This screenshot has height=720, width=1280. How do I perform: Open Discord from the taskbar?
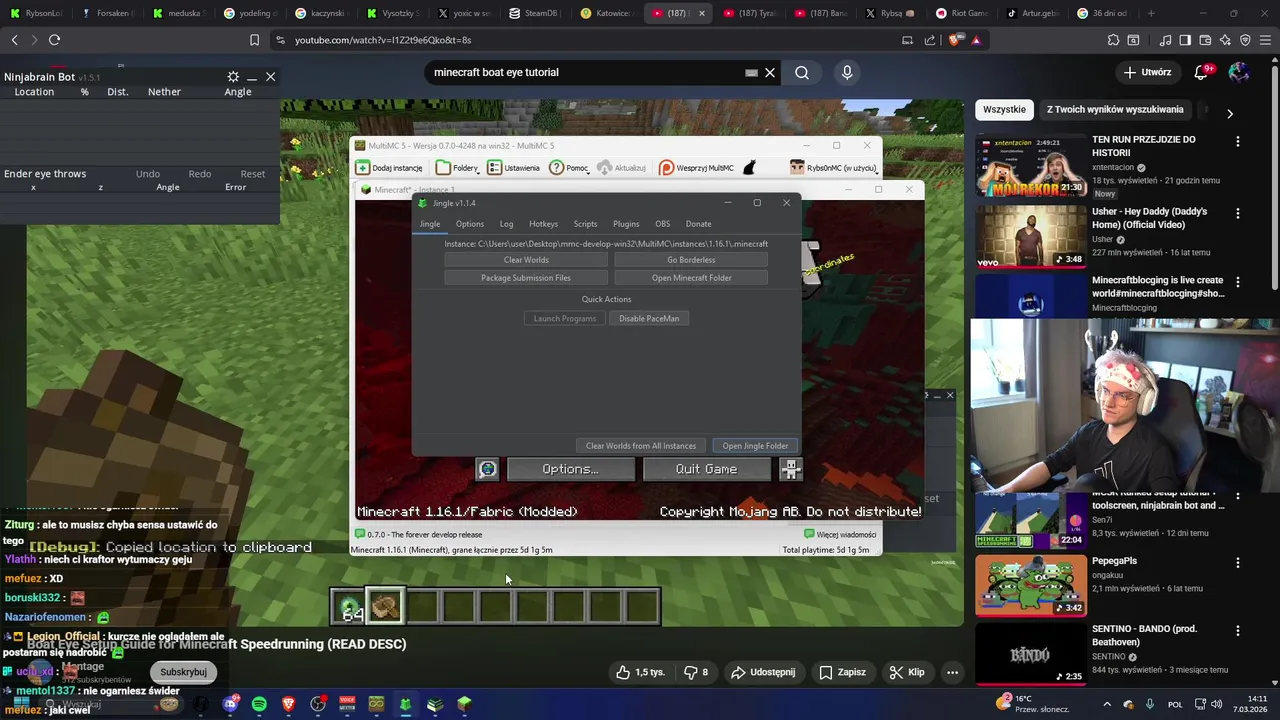231,704
